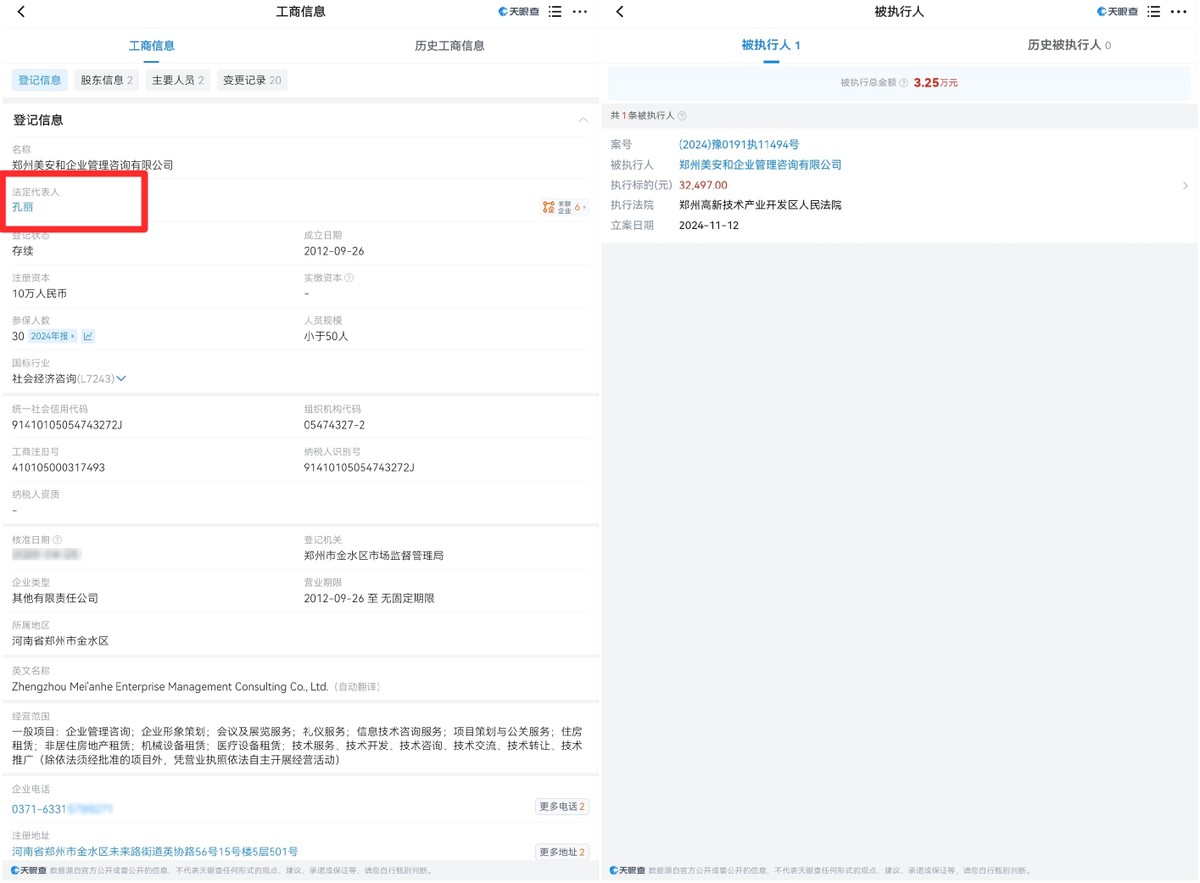Switch to 历史工商信息 tab
This screenshot has height=883, width=1200.
pyautogui.click(x=450, y=46)
